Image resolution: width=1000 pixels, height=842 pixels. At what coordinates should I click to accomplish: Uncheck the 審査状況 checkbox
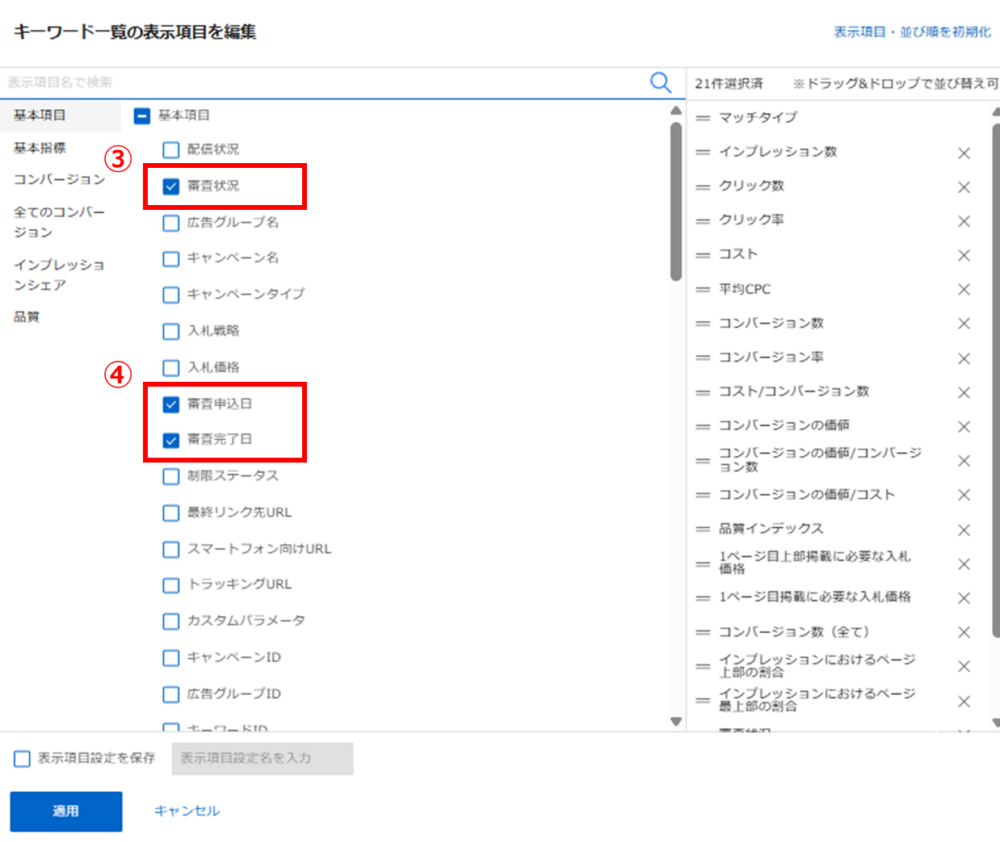point(171,186)
